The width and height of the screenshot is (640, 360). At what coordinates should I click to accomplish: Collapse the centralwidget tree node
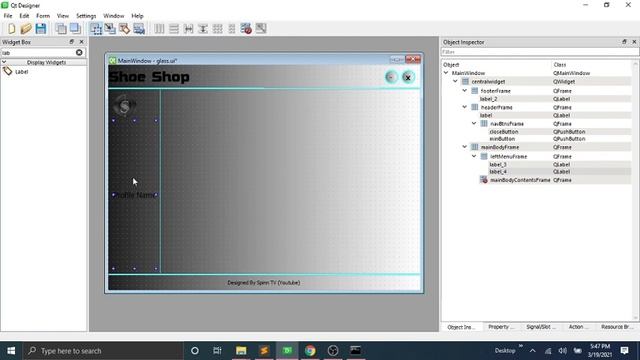tap(456, 81)
